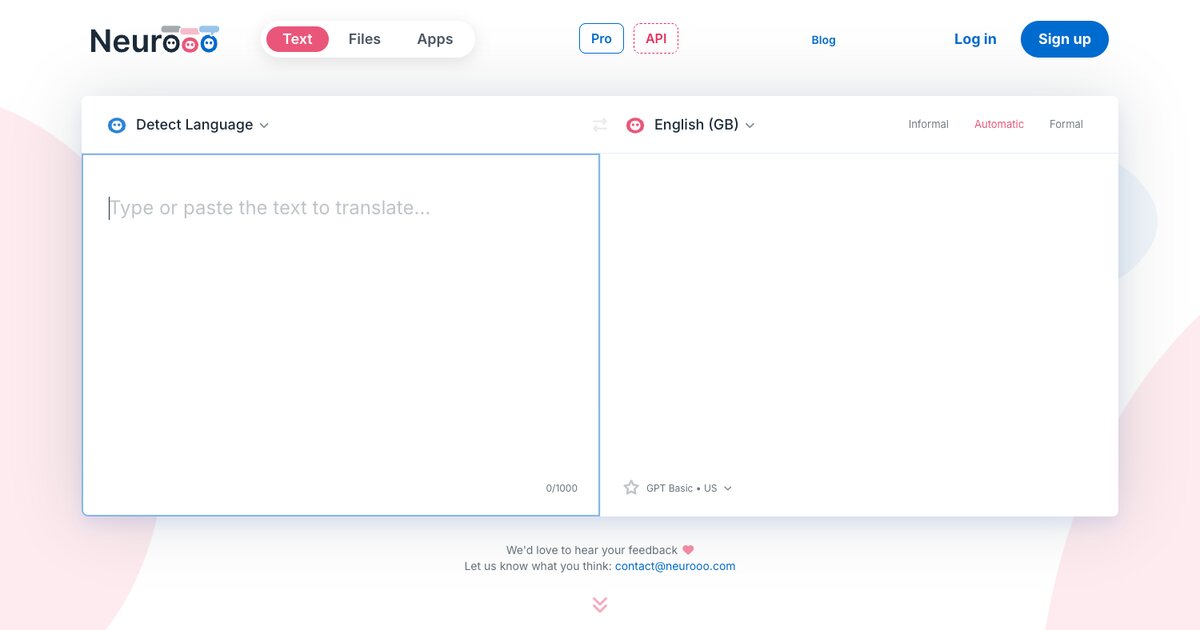Click the swap languages arrows icon
Image resolution: width=1200 pixels, height=630 pixels.
coord(600,125)
